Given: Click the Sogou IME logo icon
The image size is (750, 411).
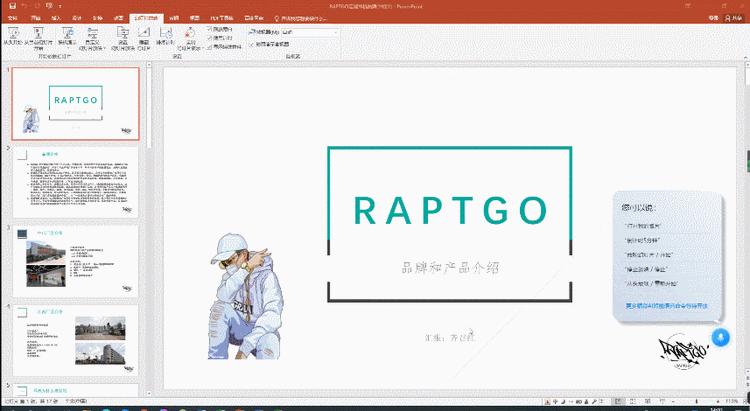Looking at the screenshot, I should point(547,401).
